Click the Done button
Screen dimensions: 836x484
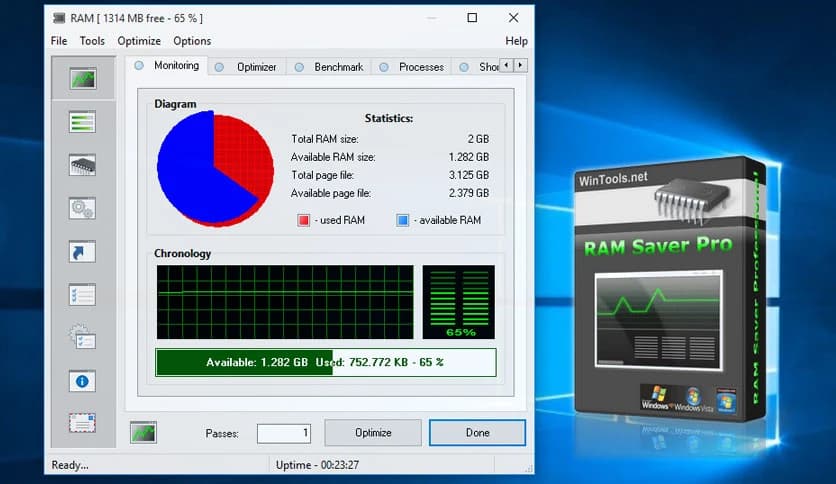click(x=477, y=433)
